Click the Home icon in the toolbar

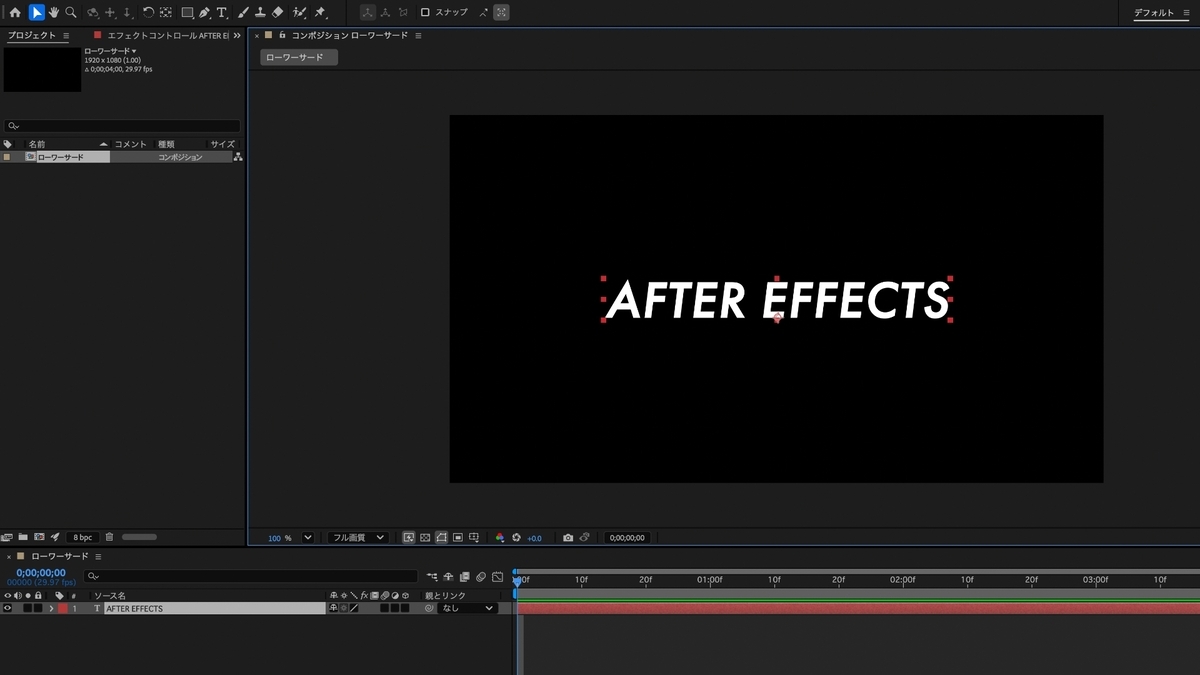[15, 12]
